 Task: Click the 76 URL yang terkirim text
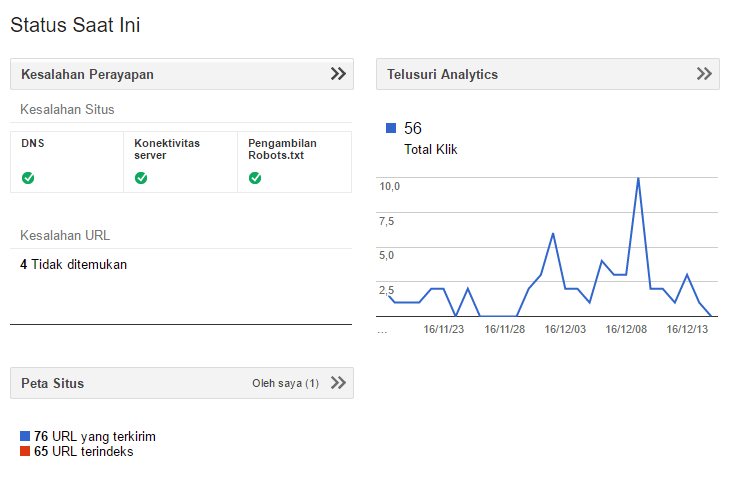click(95, 437)
